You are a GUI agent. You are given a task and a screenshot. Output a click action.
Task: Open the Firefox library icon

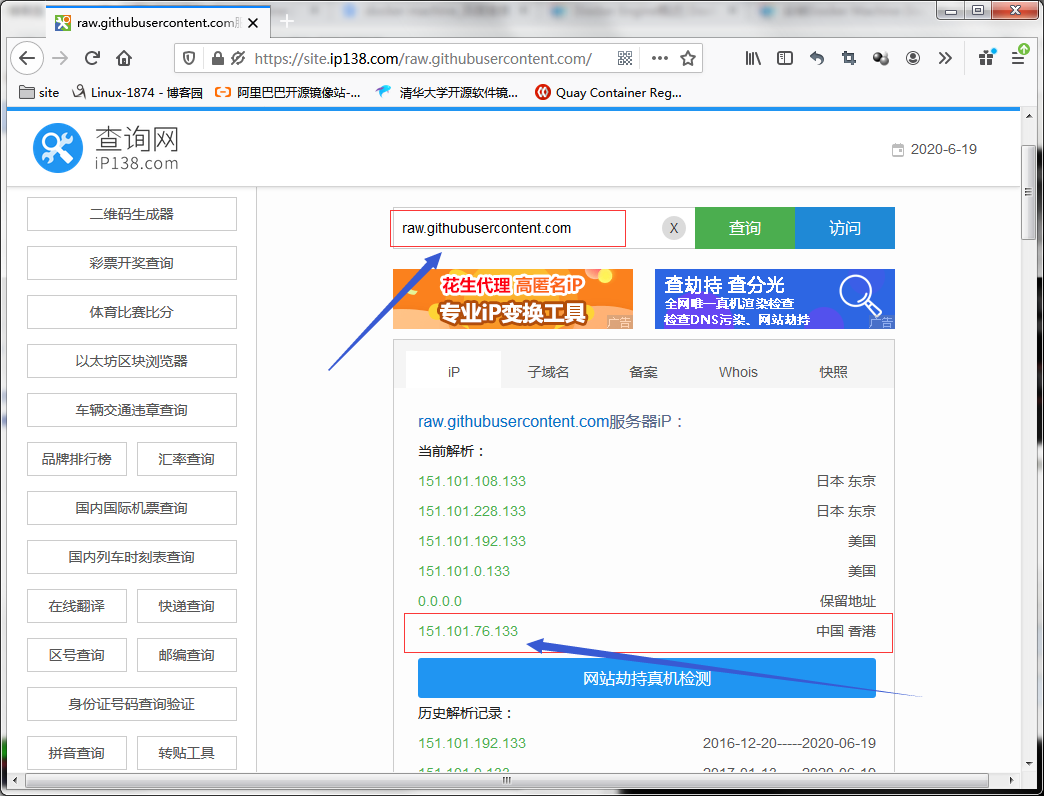753,58
